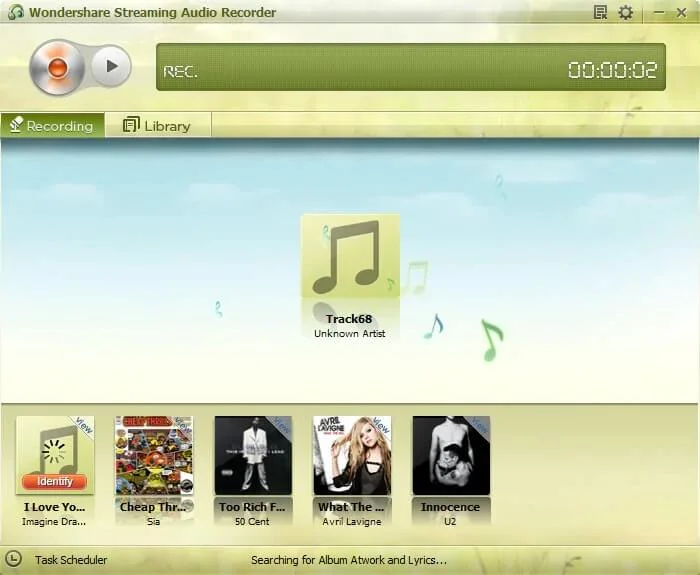Click the Too Rich F... track title

coord(252,507)
